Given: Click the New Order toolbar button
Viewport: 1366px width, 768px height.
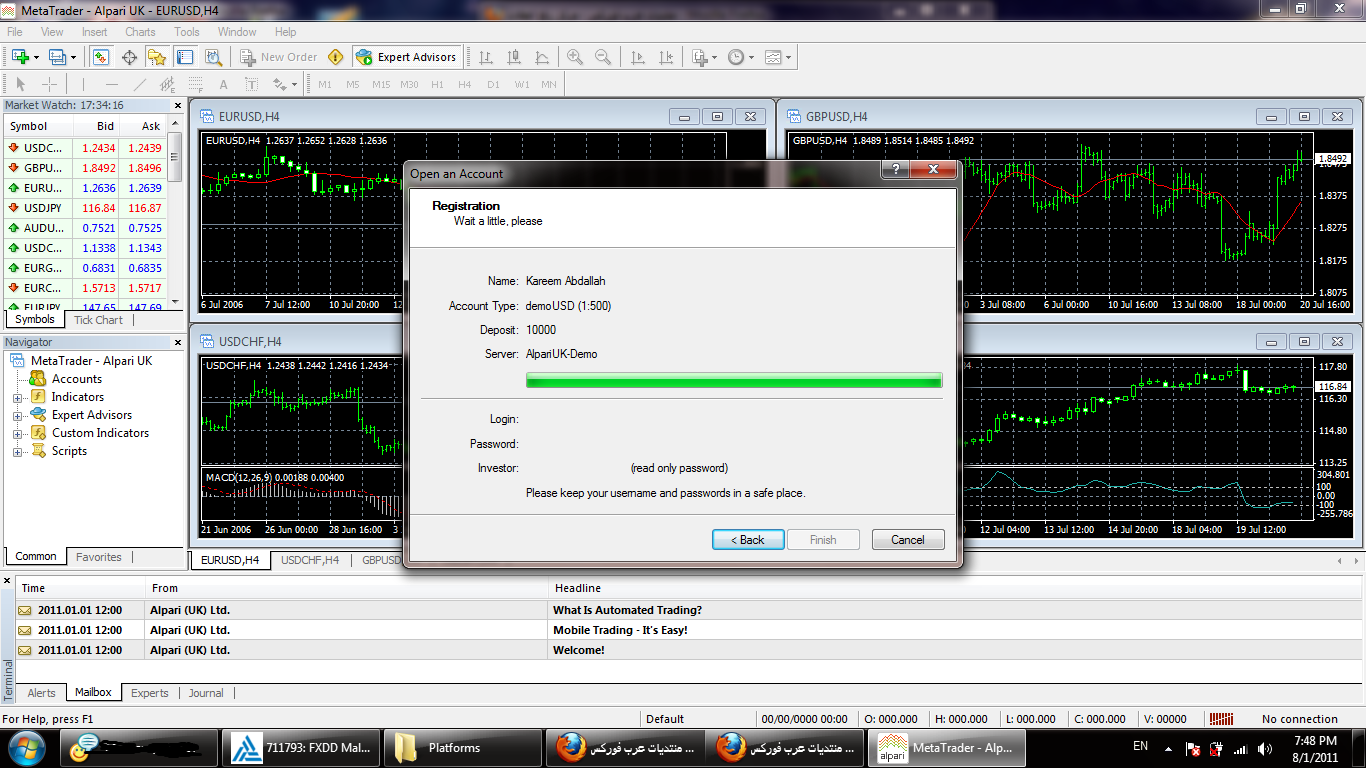Looking at the screenshot, I should click(278, 57).
